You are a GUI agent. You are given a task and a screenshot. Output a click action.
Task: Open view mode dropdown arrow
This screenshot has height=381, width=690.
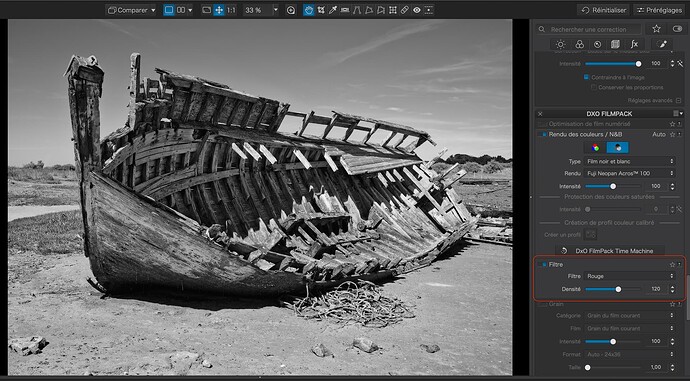[x=190, y=10]
